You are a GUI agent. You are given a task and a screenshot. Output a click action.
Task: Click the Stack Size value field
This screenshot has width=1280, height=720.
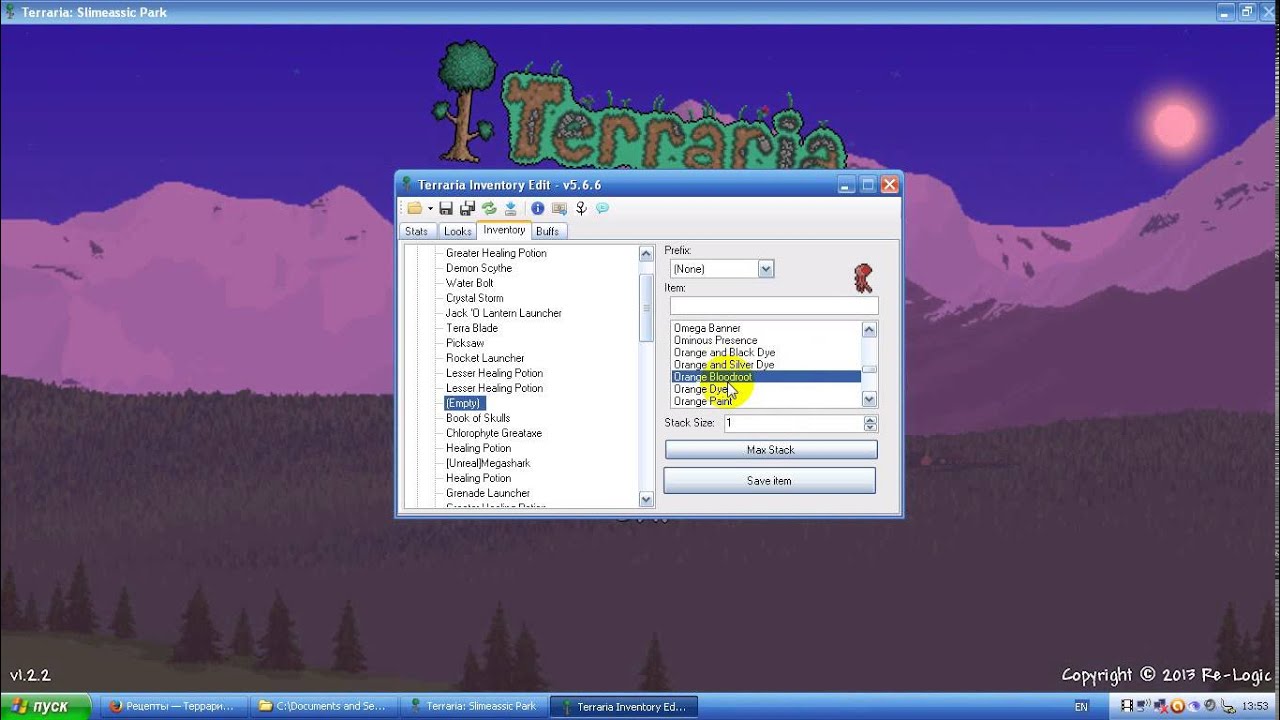793,423
